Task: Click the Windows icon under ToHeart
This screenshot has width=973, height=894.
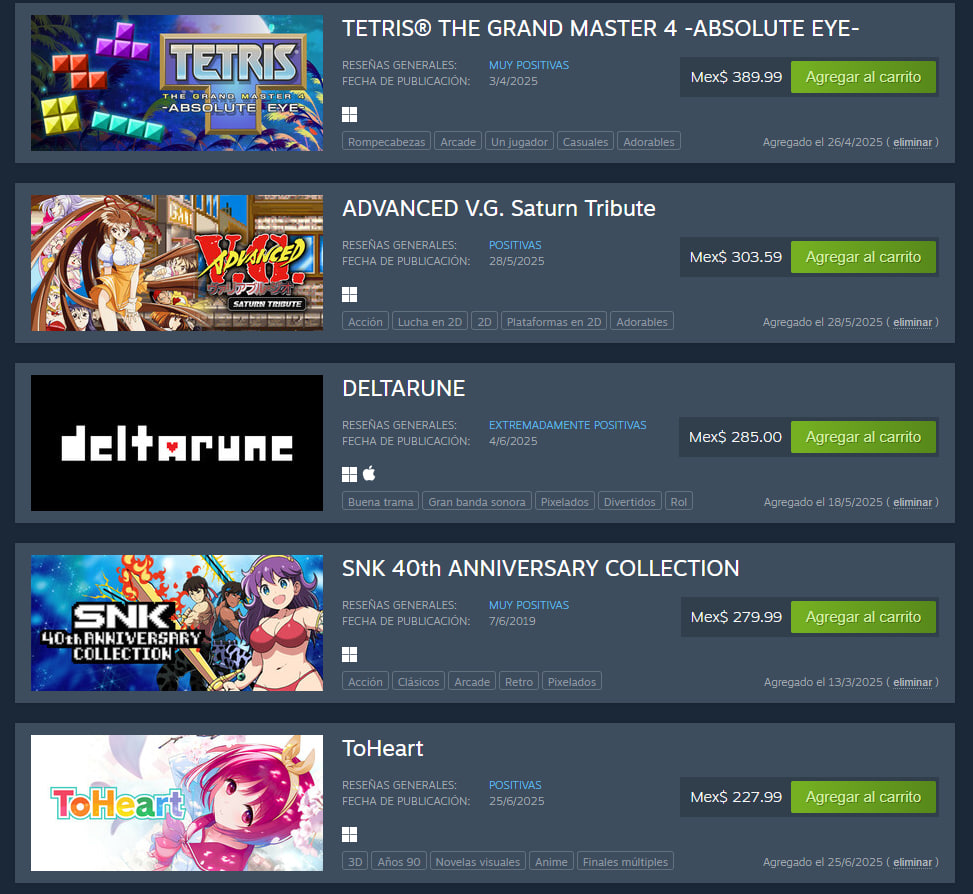Action: [349, 834]
